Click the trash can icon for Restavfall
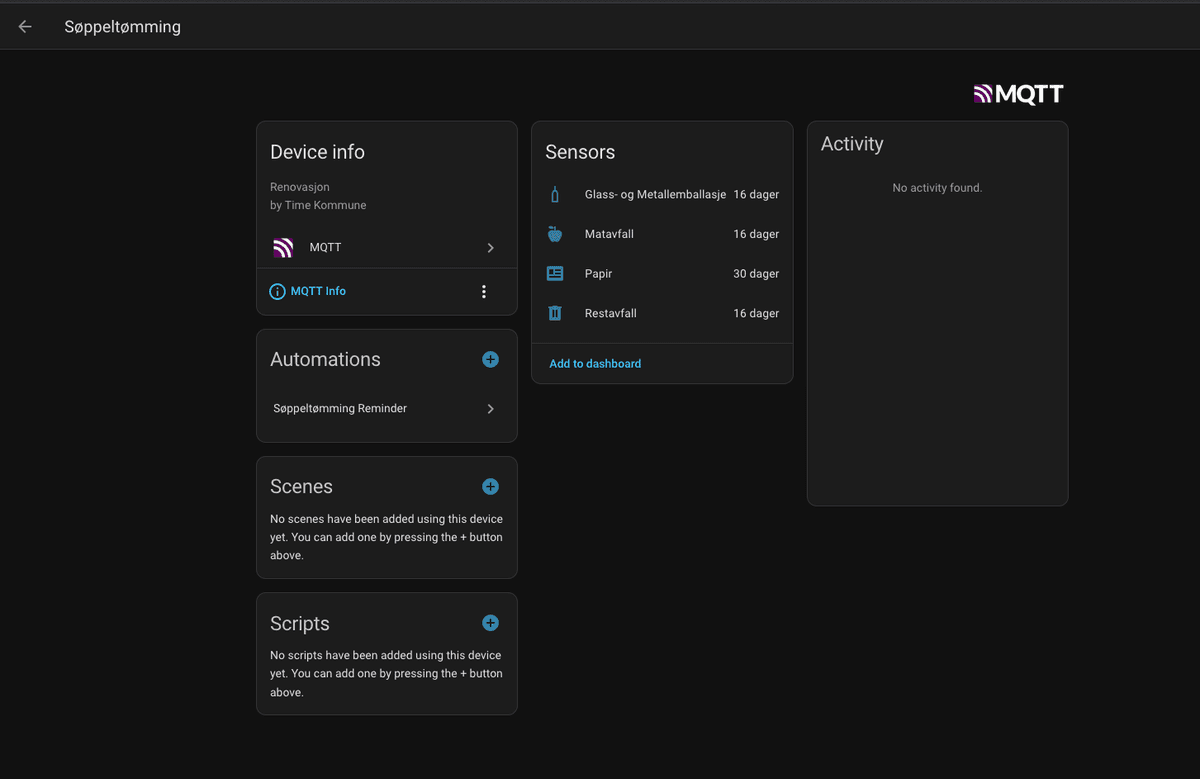This screenshot has height=779, width=1200. pyautogui.click(x=555, y=313)
